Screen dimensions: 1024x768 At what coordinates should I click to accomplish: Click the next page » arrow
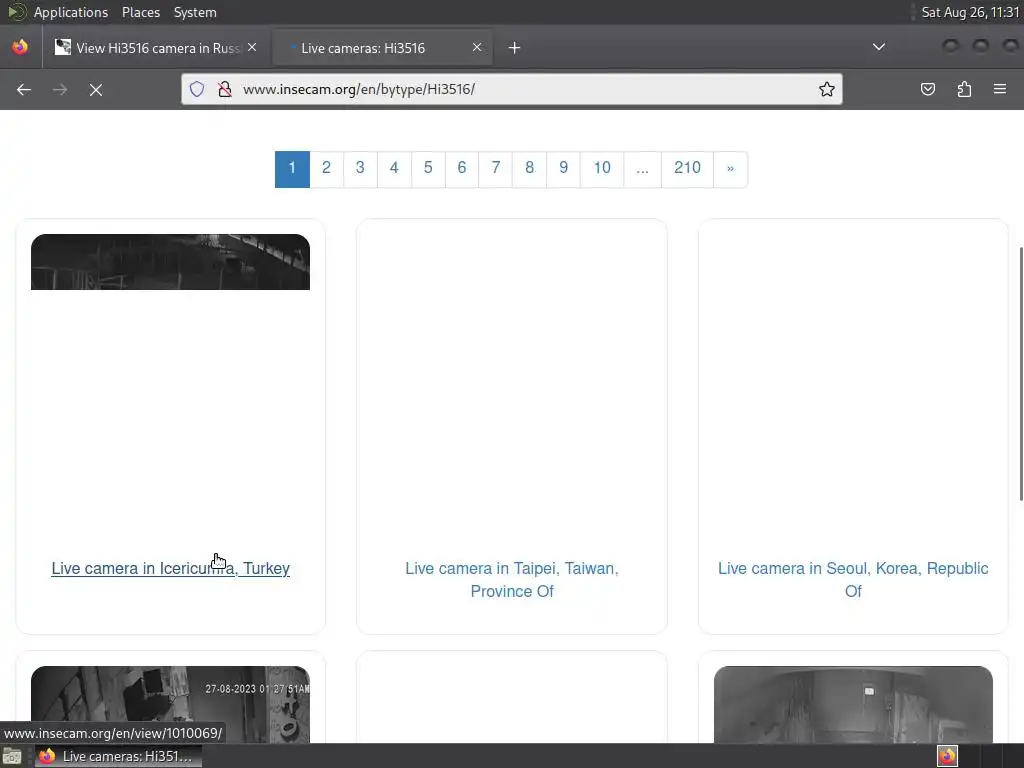coord(730,169)
